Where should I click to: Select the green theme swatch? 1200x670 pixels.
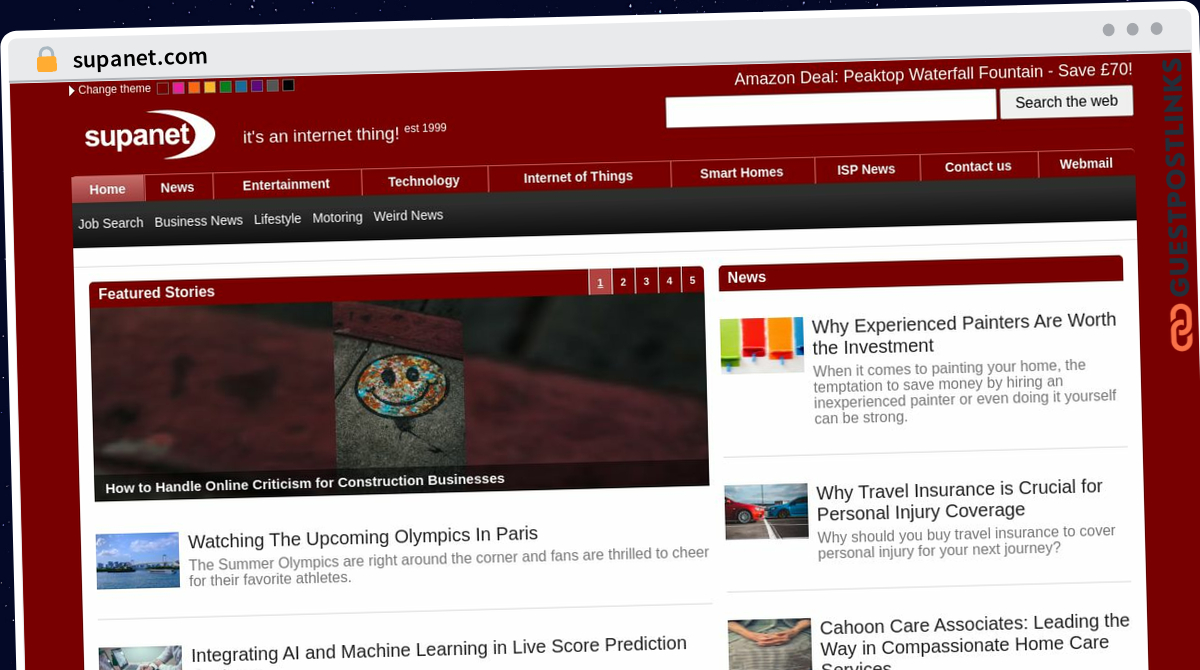coord(225,87)
